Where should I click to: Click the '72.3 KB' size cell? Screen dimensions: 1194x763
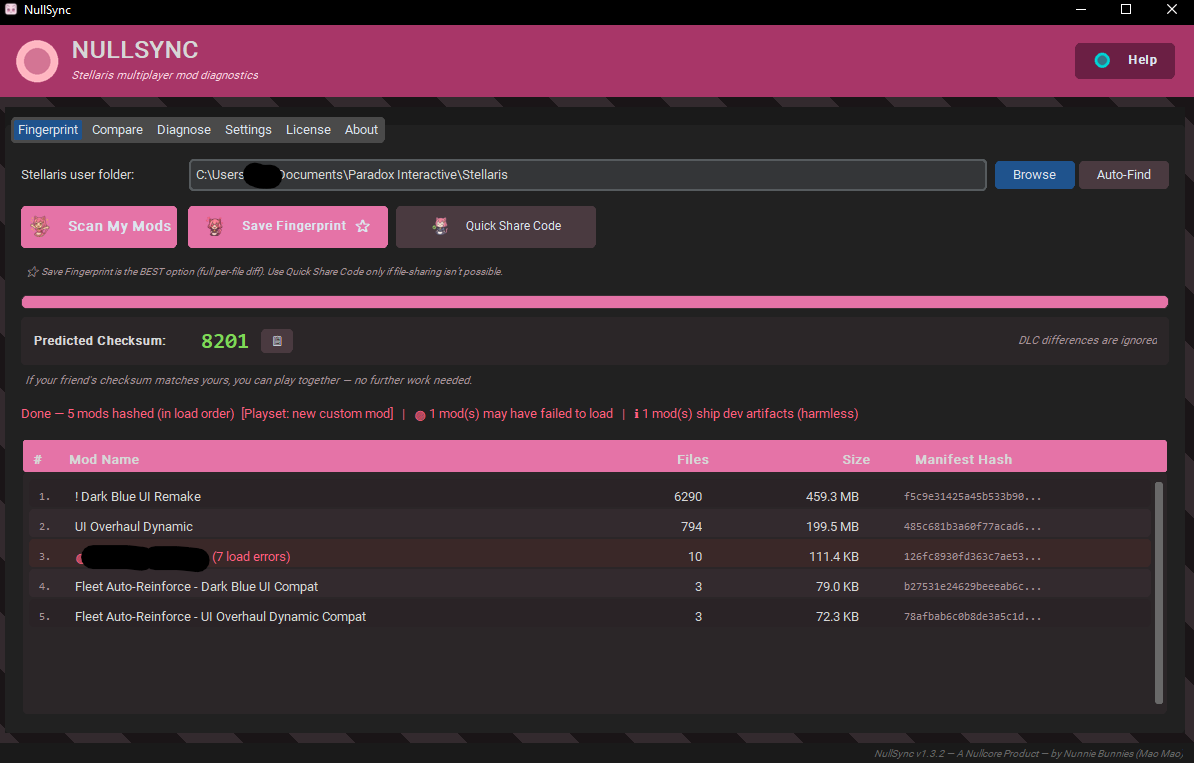click(x=838, y=617)
